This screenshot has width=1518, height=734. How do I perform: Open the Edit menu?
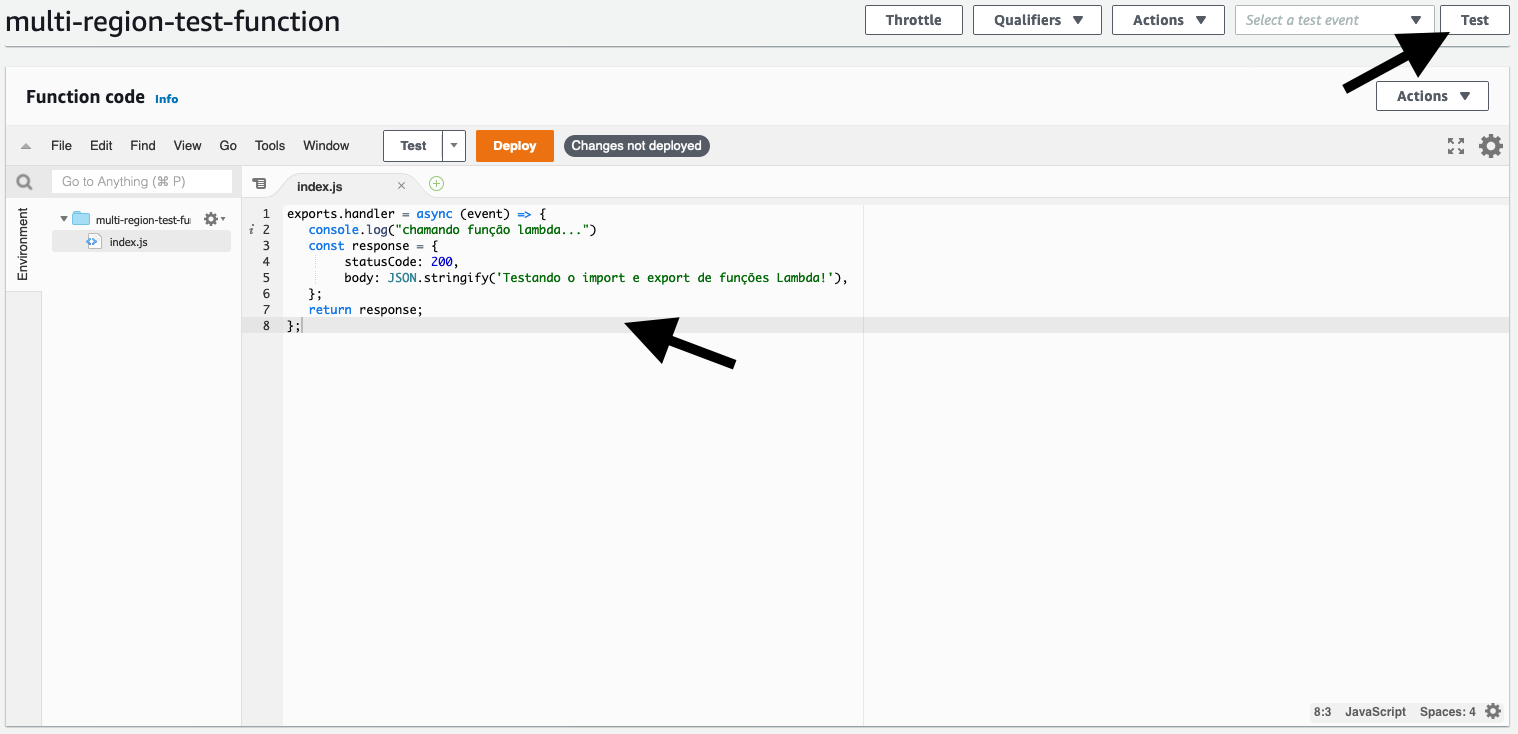(101, 146)
